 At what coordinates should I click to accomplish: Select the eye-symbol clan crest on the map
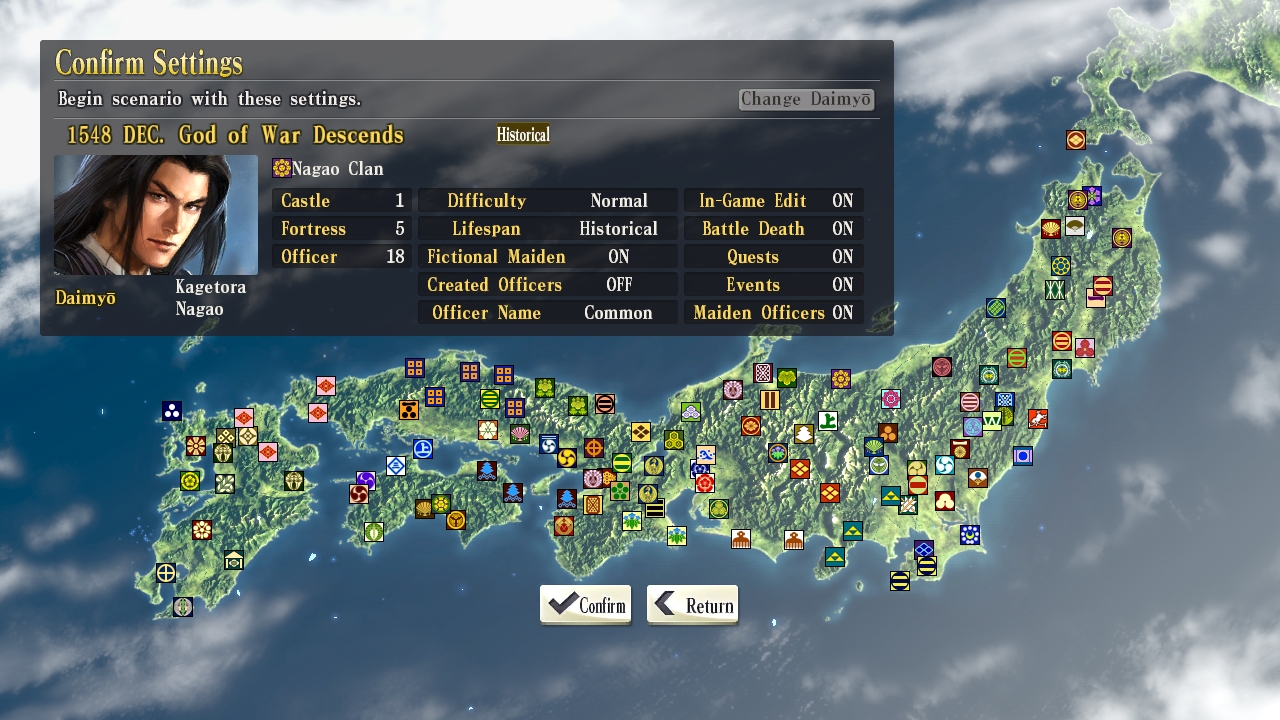click(976, 475)
